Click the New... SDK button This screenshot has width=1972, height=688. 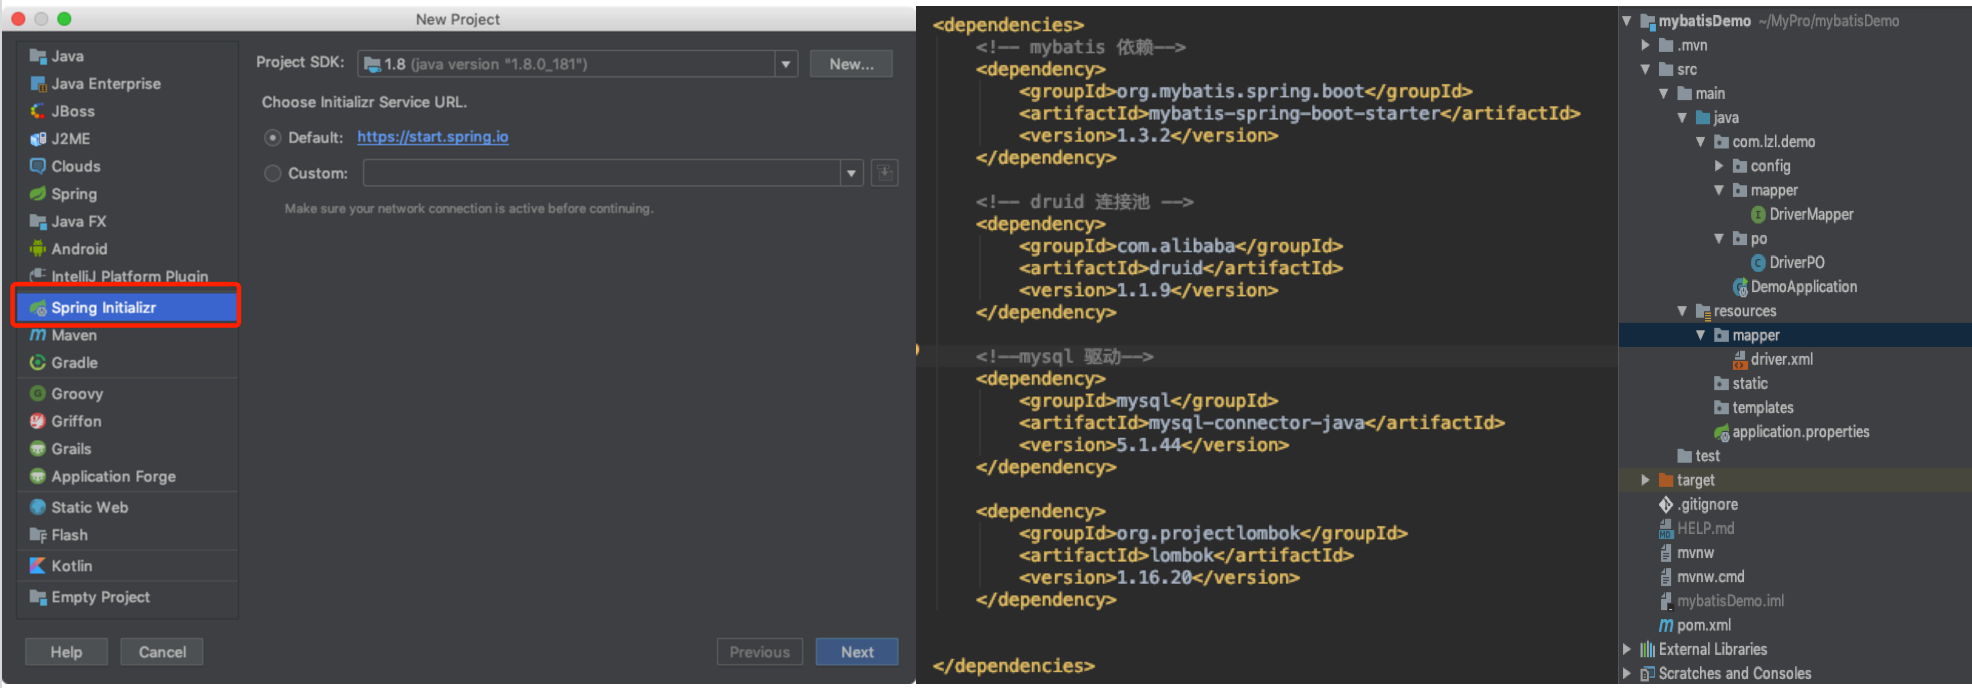[x=851, y=64]
